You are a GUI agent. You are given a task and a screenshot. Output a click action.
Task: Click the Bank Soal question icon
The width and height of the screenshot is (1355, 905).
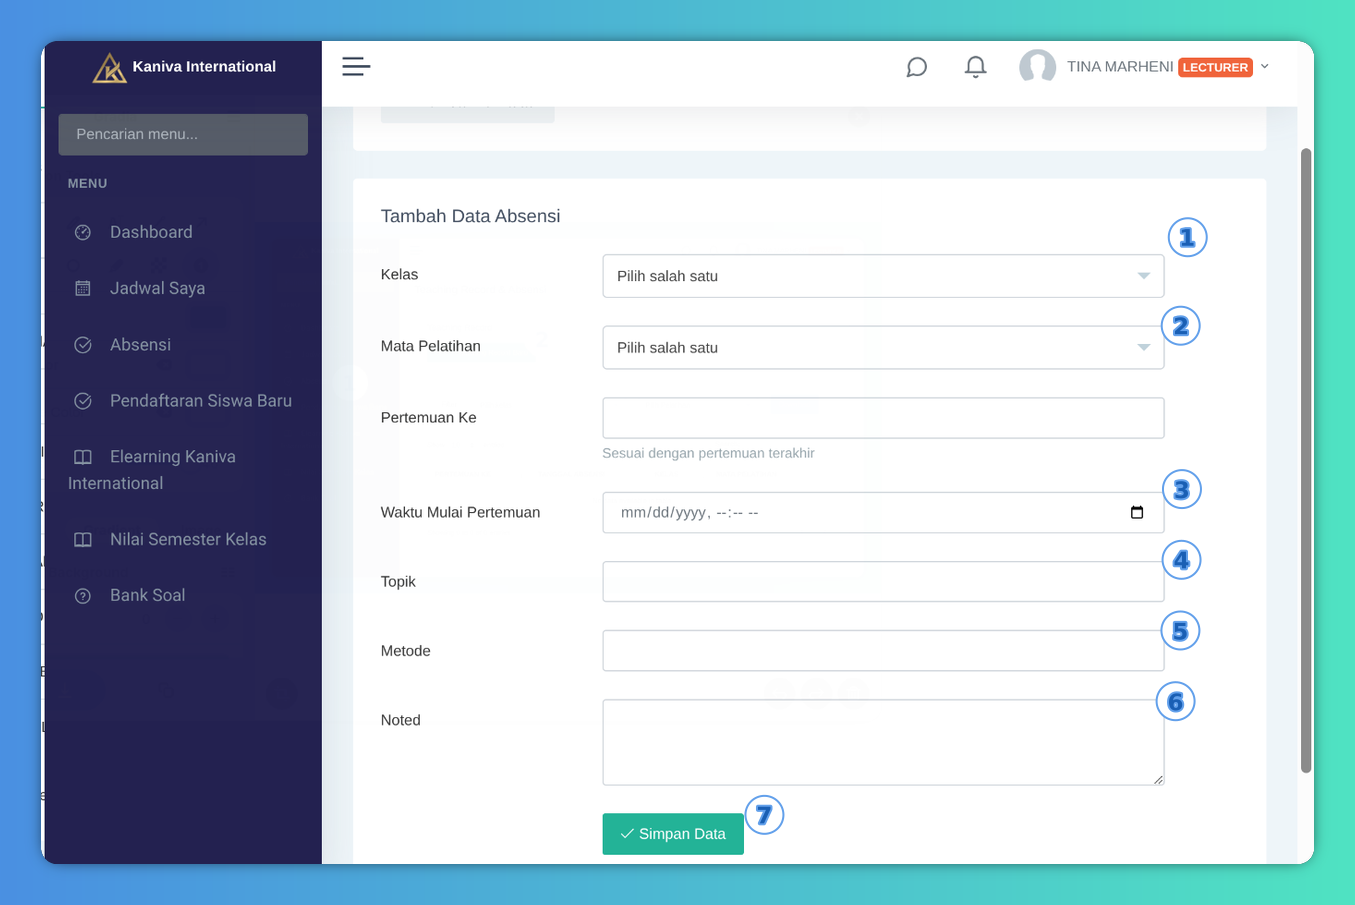point(83,596)
